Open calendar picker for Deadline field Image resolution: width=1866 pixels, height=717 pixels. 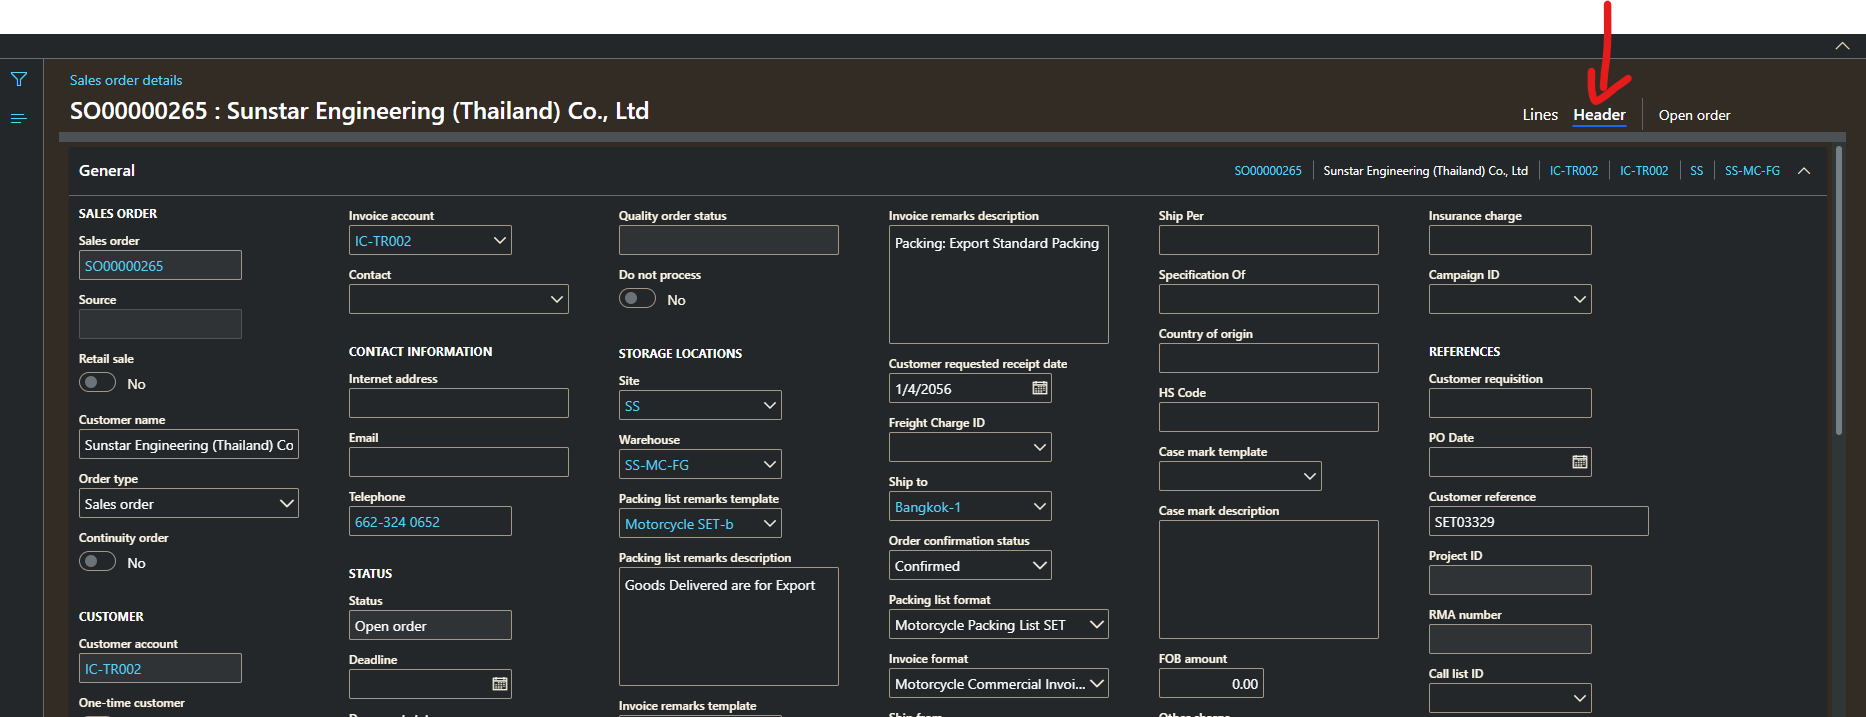click(500, 684)
